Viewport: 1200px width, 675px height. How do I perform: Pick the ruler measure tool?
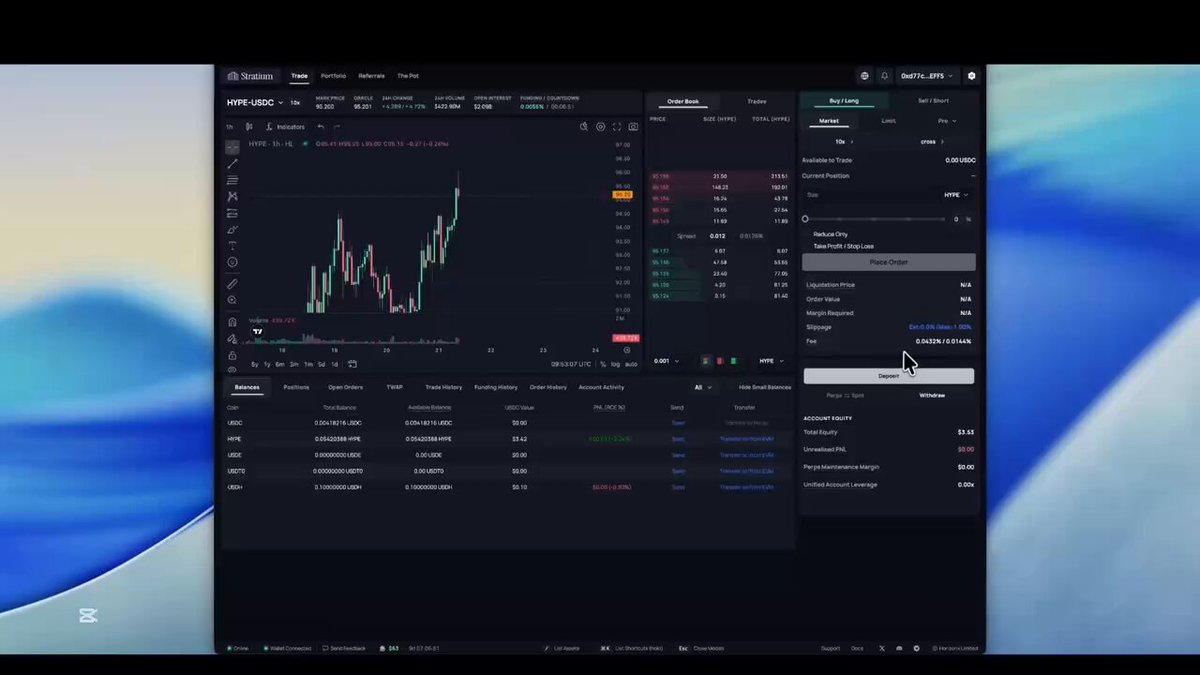coord(232,284)
